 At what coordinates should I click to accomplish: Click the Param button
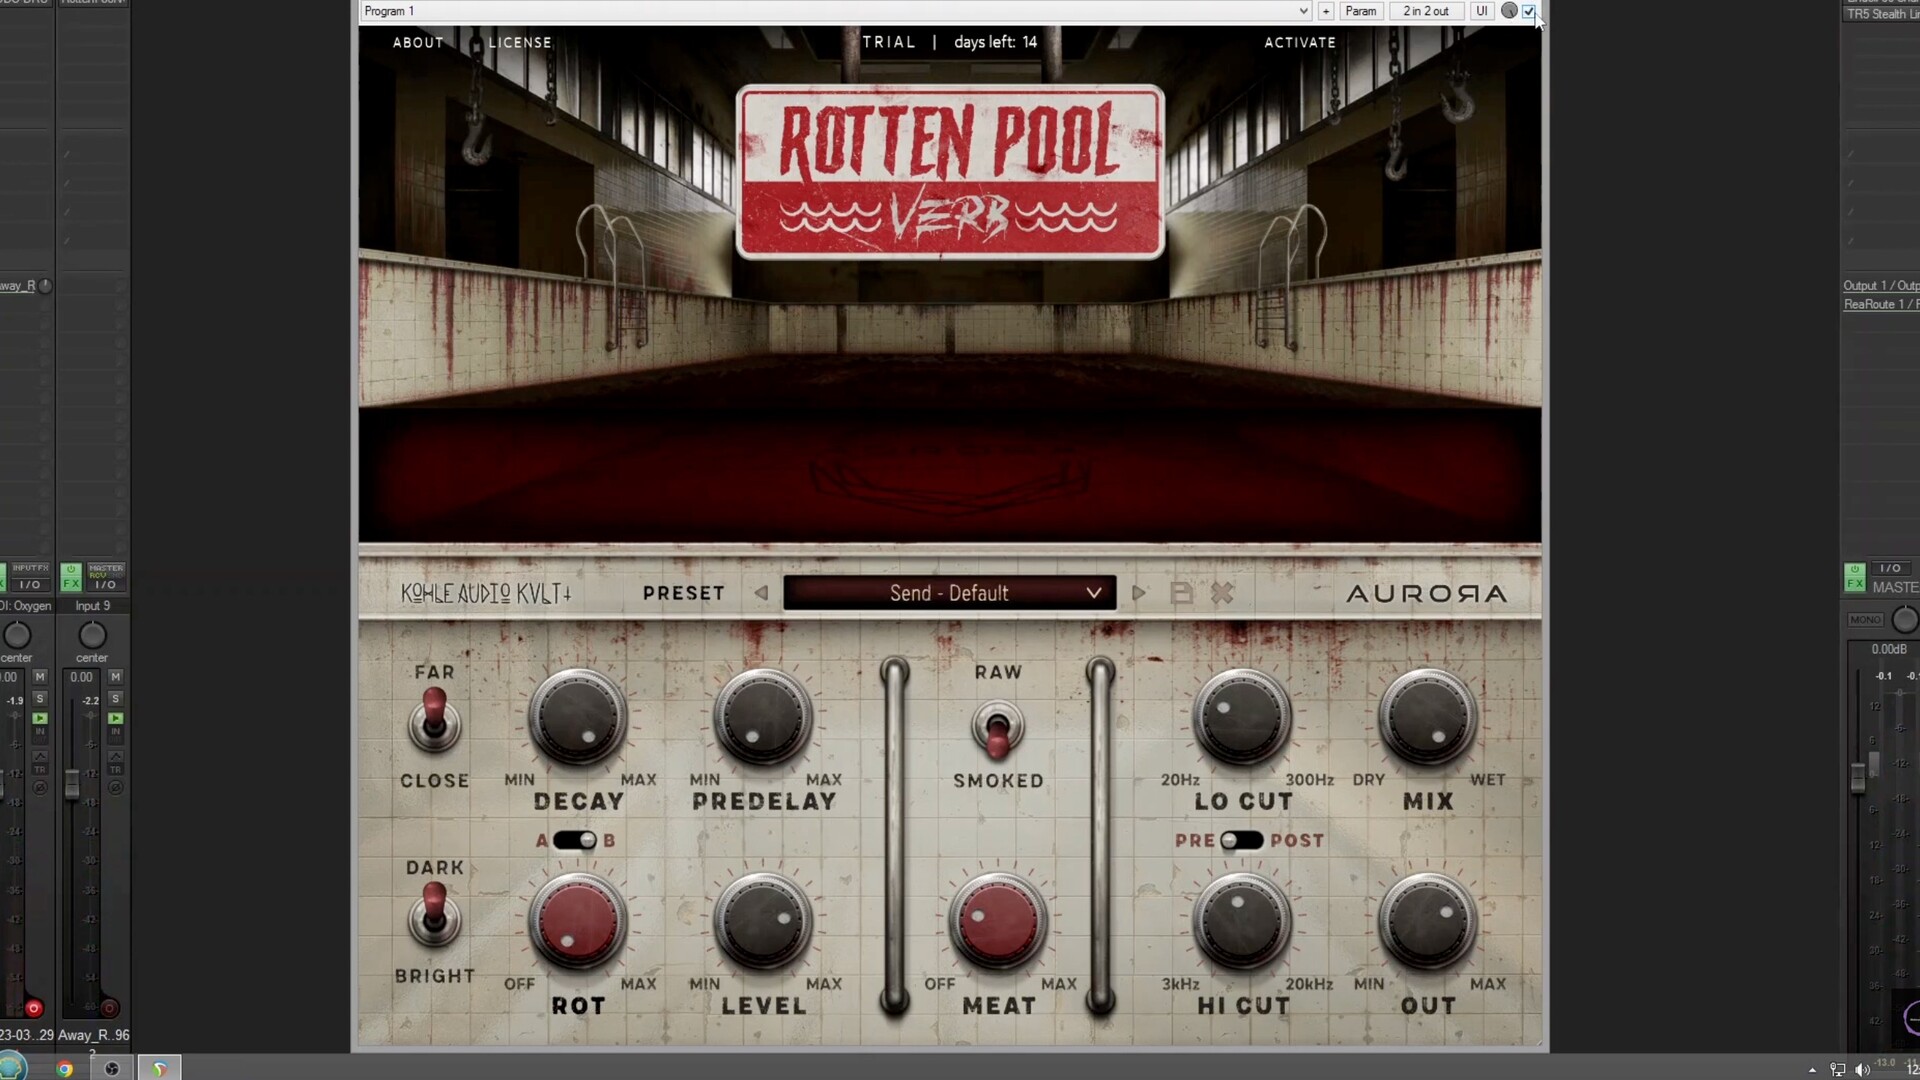point(1360,11)
